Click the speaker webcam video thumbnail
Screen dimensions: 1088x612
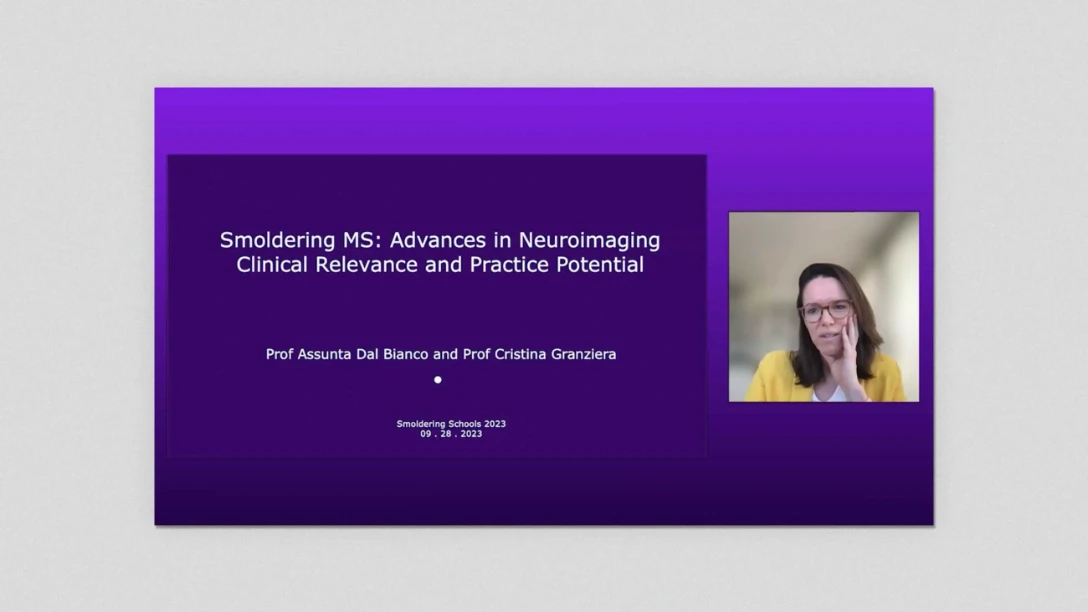[x=823, y=306]
